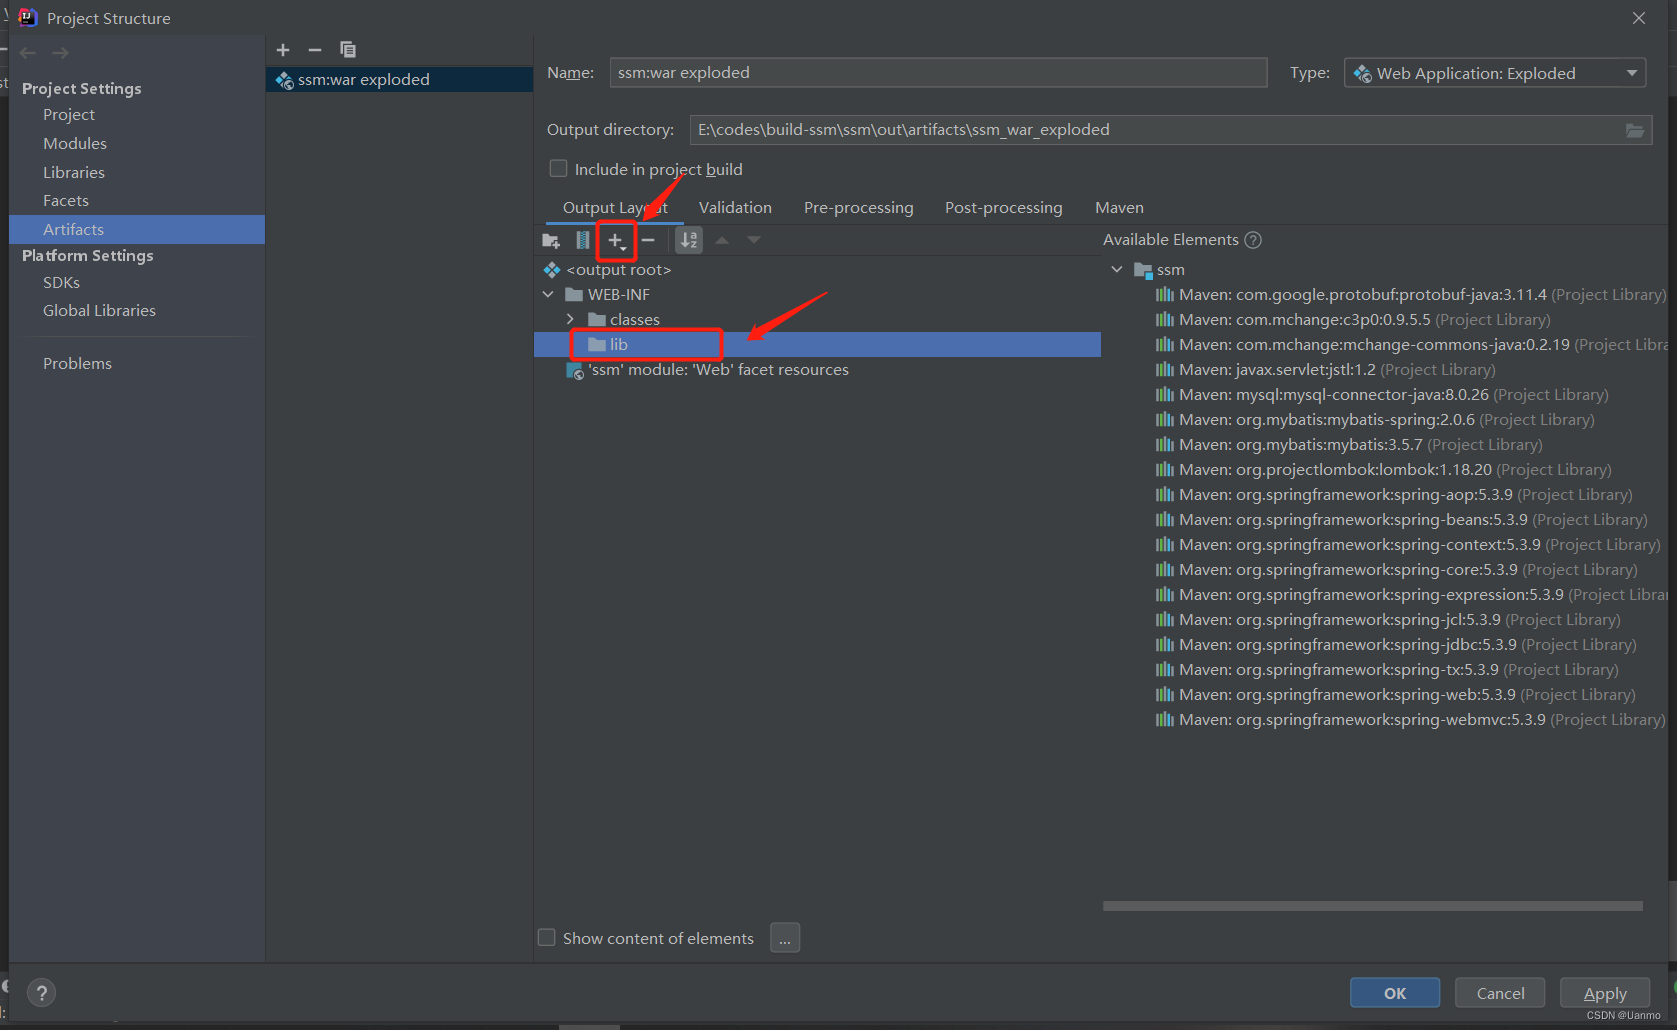
Task: Open the Maven tab
Action: click(x=1119, y=208)
